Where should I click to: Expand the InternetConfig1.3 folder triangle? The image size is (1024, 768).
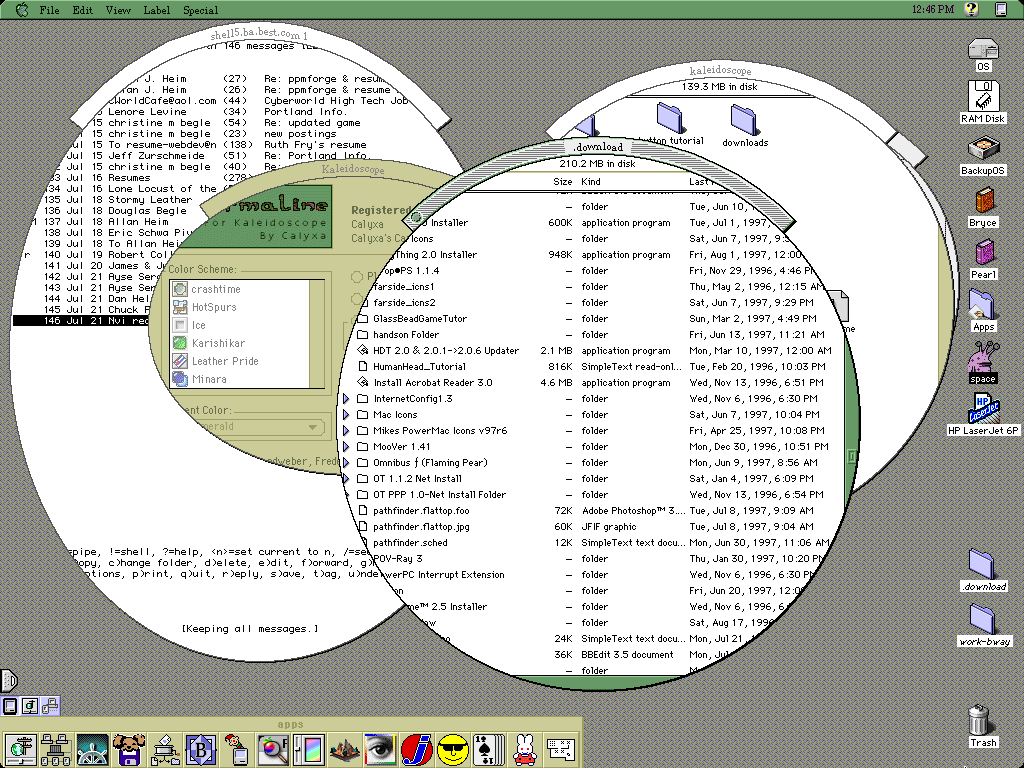(346, 399)
